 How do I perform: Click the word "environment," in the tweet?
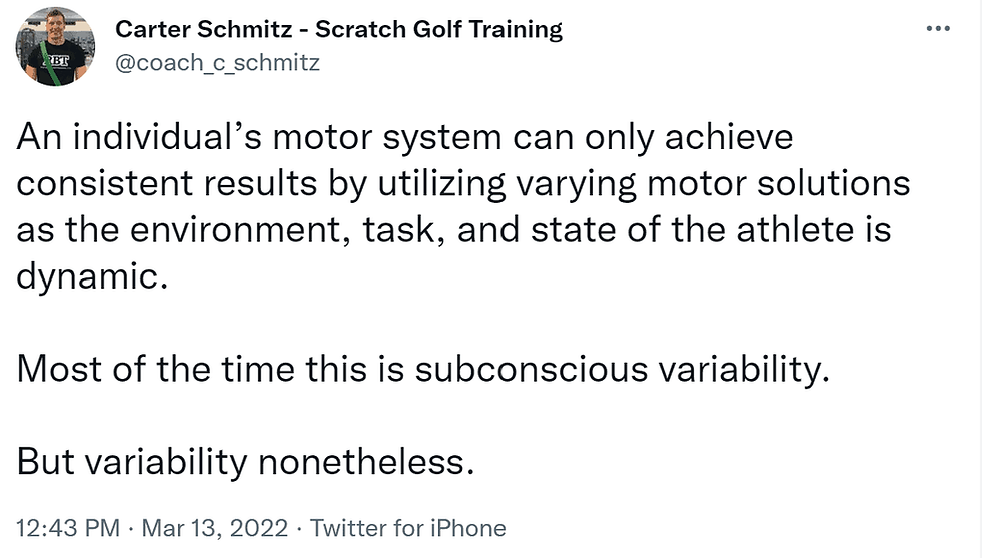(x=241, y=230)
